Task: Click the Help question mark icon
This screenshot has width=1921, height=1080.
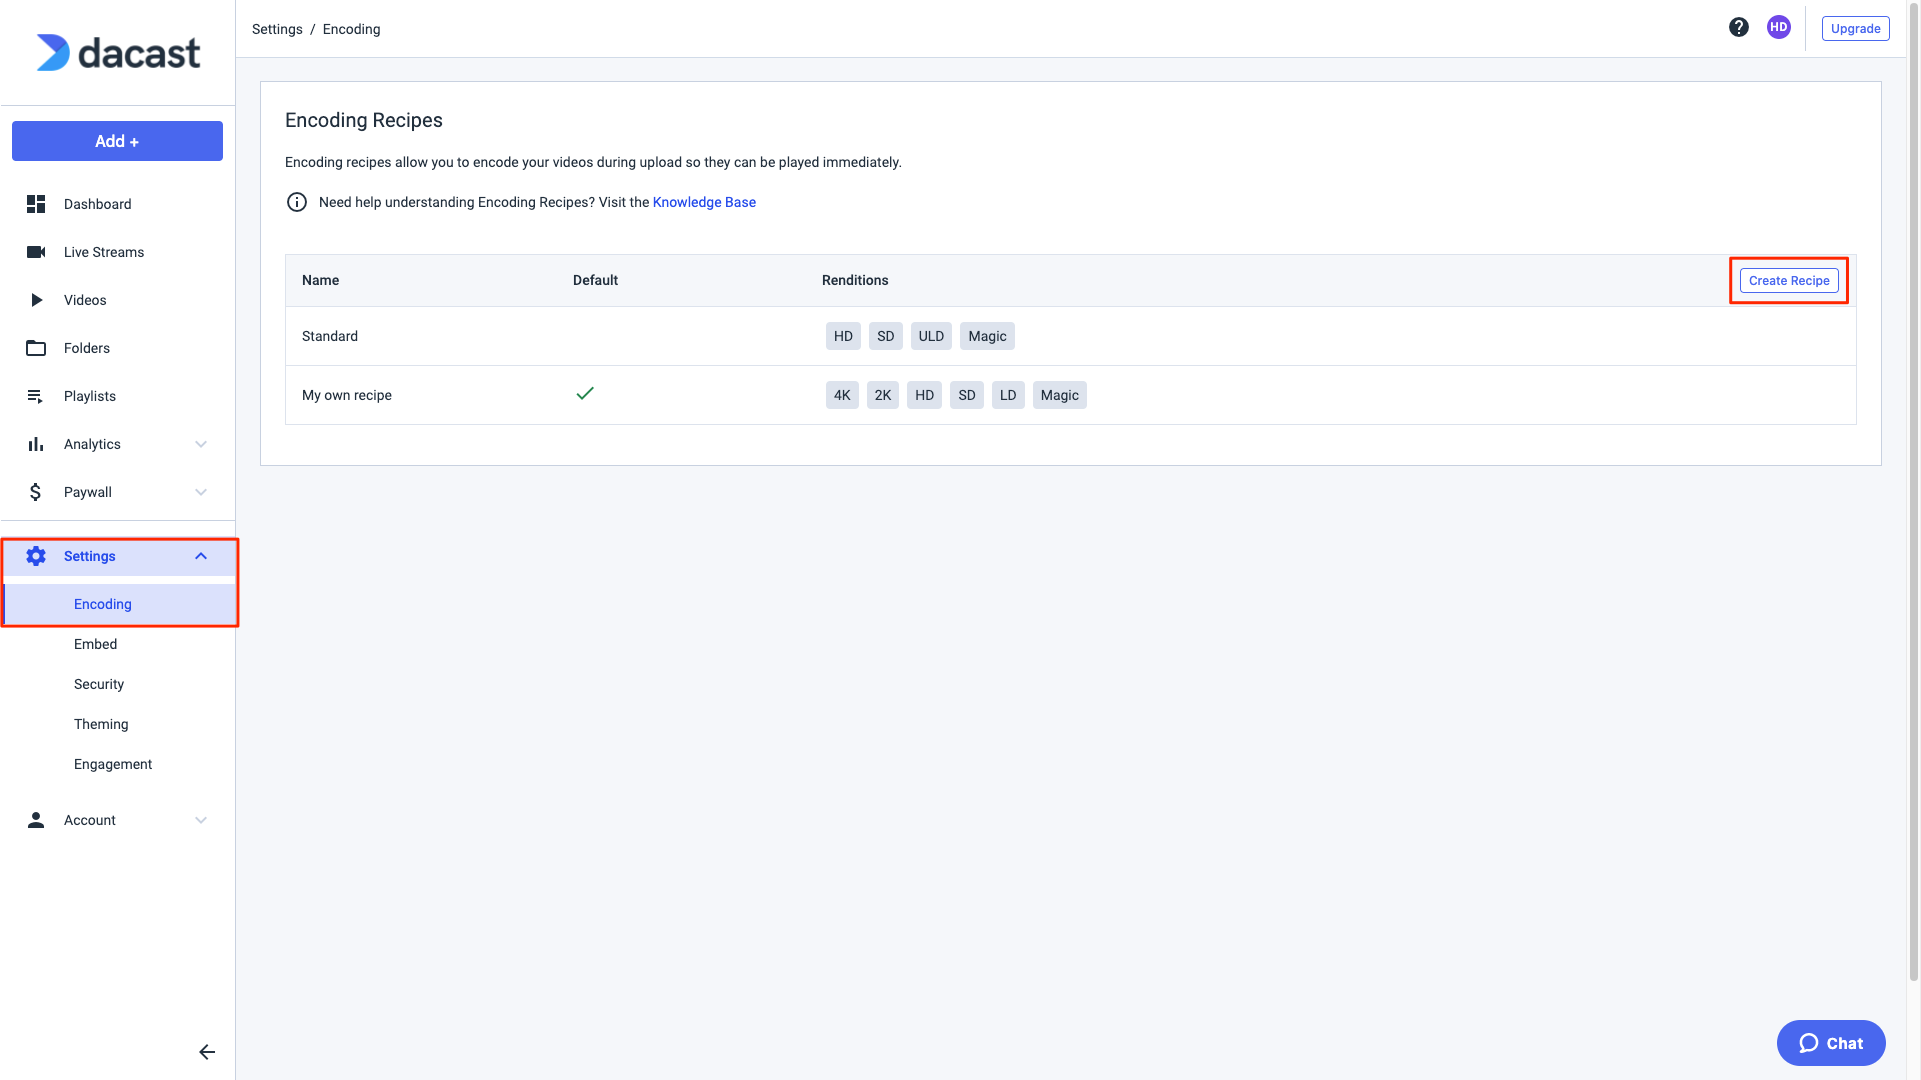Action: point(1738,26)
